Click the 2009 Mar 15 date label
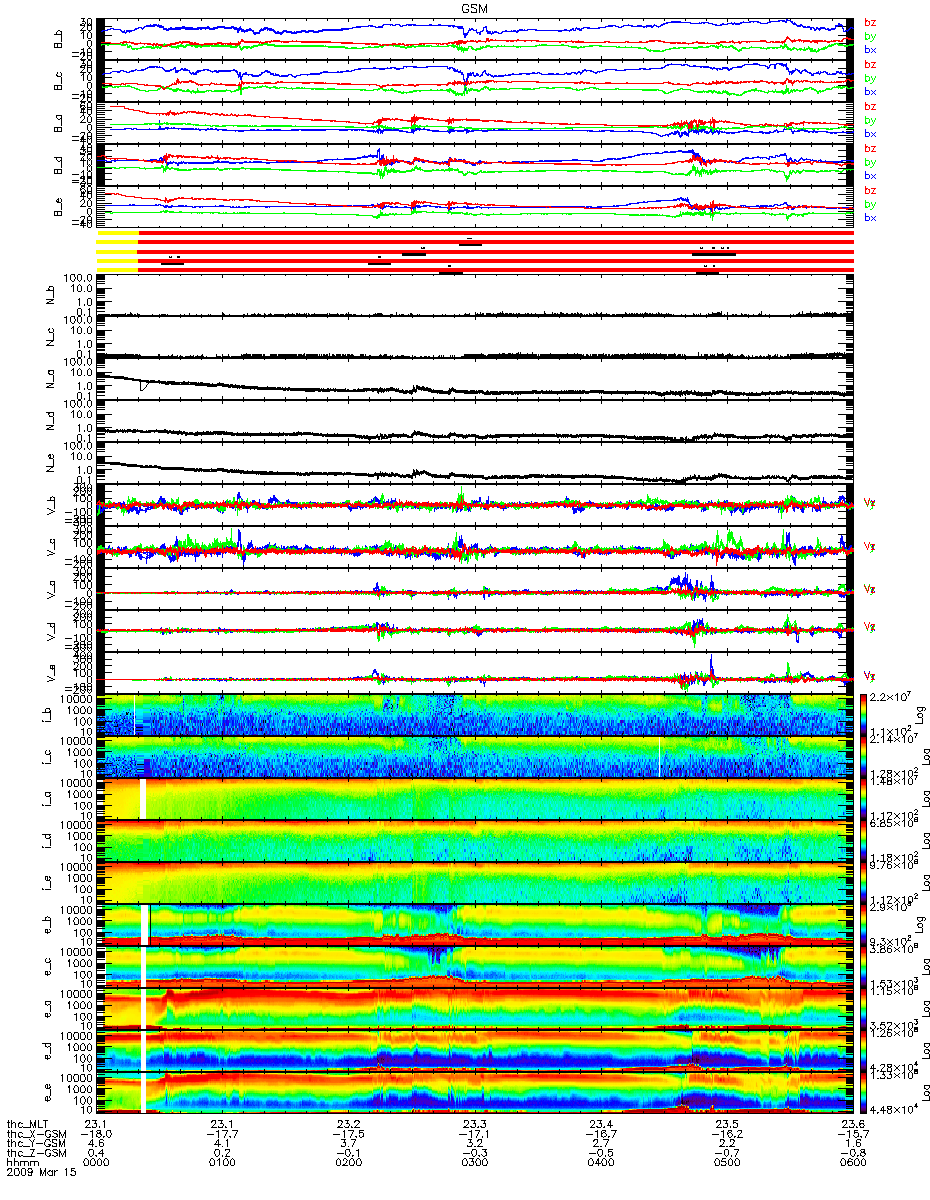Image resolution: width=930 pixels, height=1200 pixels. click(40, 1174)
